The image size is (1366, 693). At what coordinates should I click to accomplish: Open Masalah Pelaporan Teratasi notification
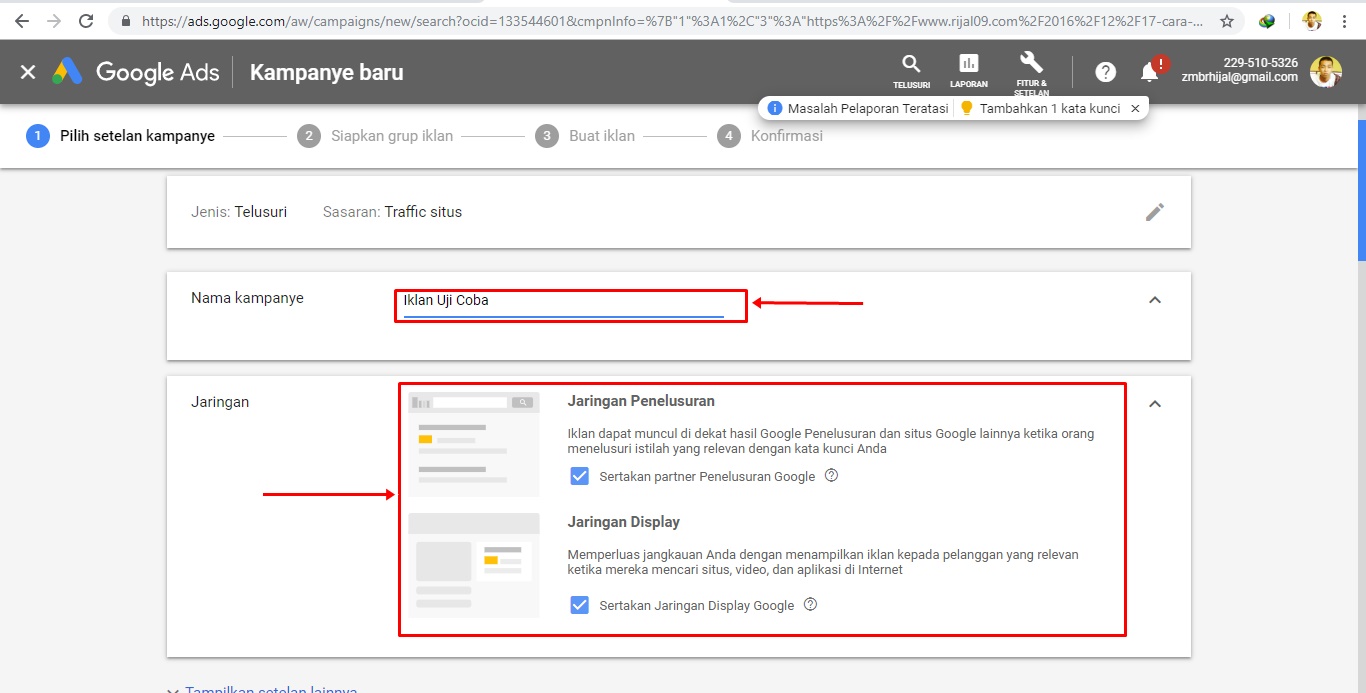click(x=858, y=108)
